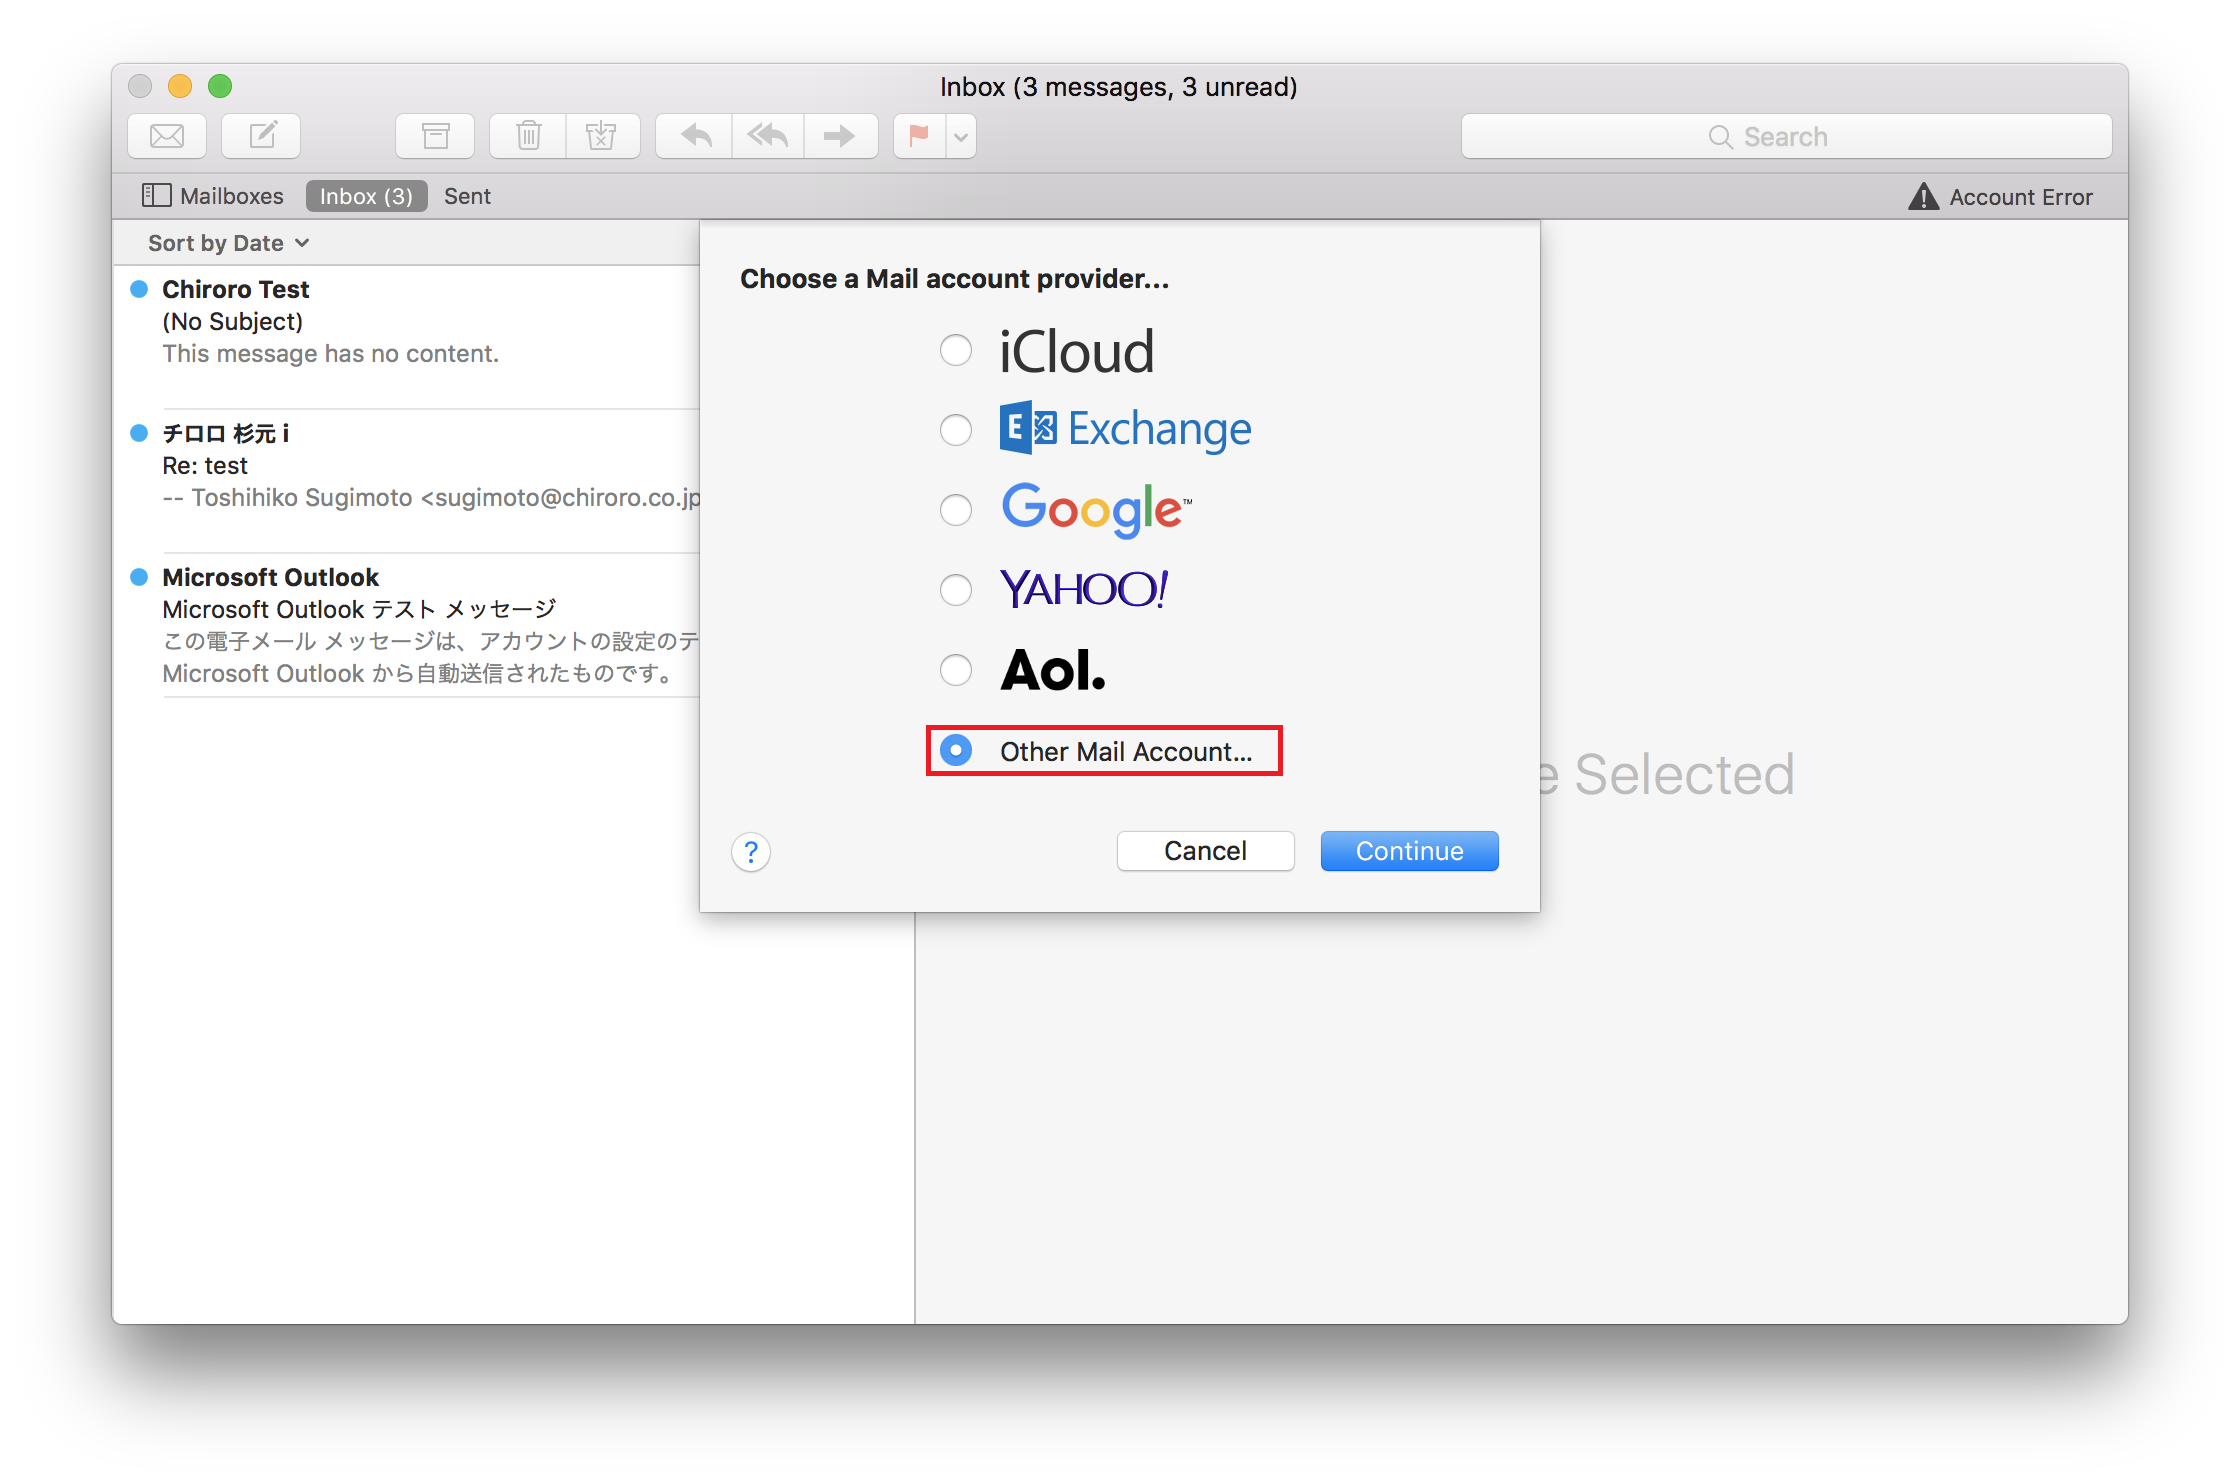Select the iCloud radio button
The height and width of the screenshot is (1484, 2240).
tap(956, 351)
